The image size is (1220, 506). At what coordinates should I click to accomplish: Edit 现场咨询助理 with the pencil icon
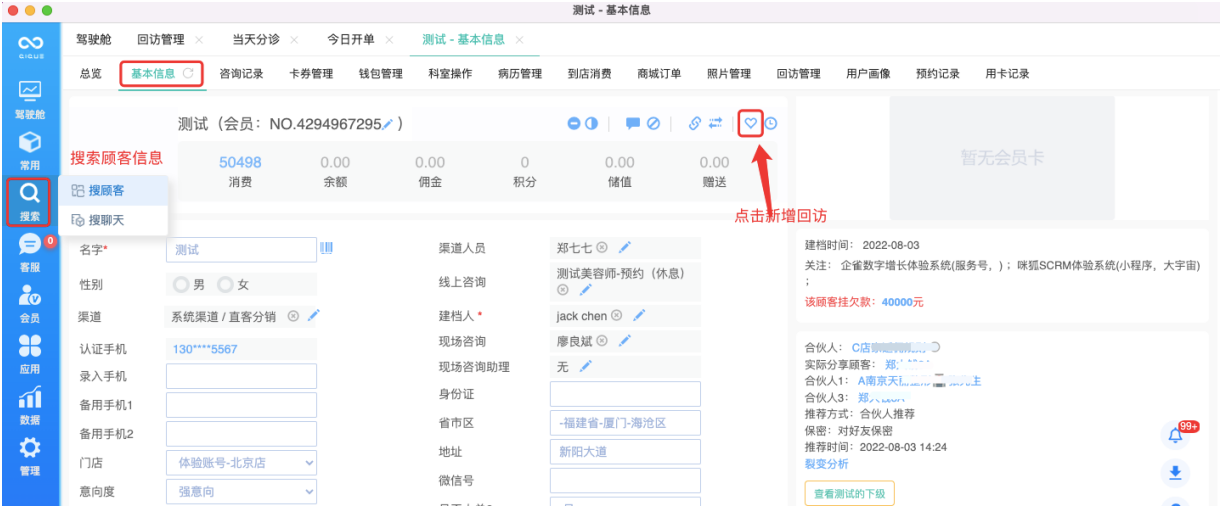(586, 367)
